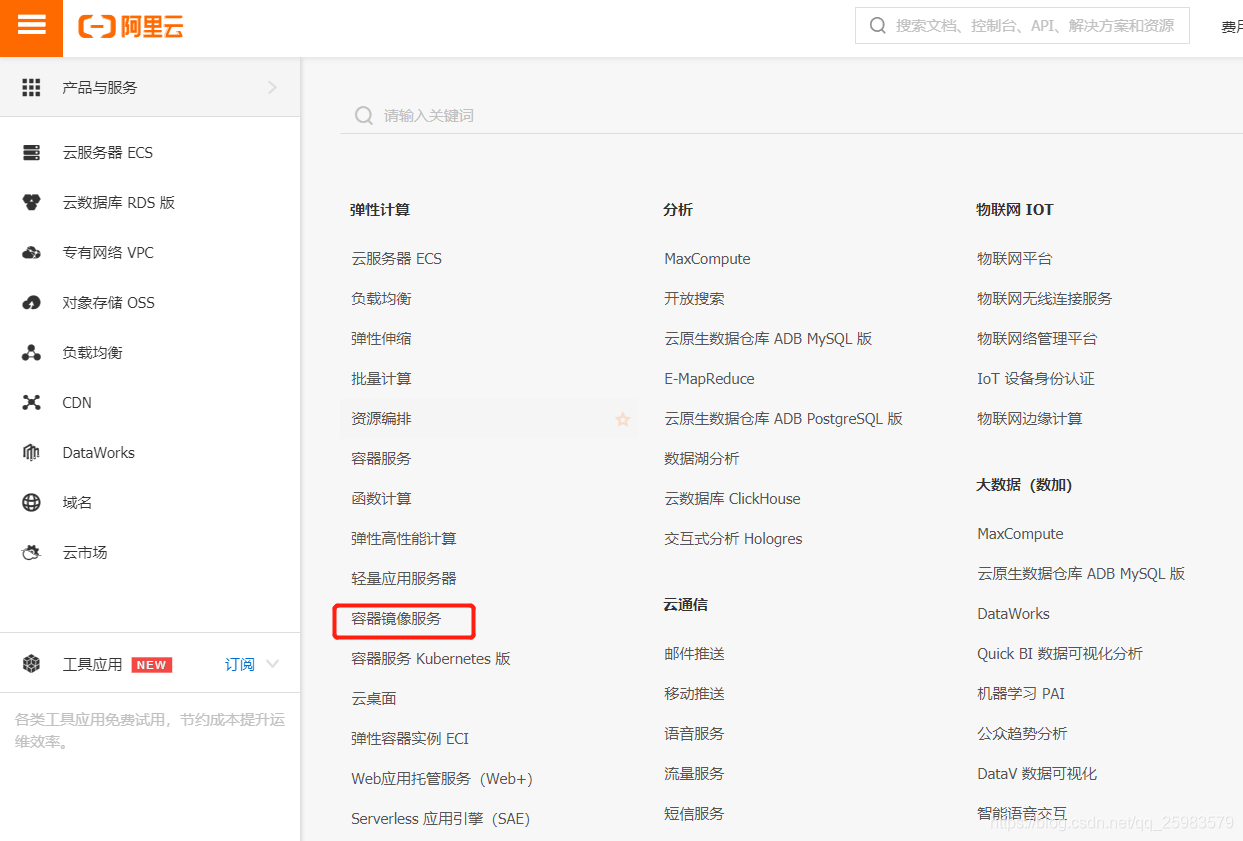This screenshot has width=1243, height=841.
Task: Open Web应用托管服务 (Web+) link
Action: 442,779
